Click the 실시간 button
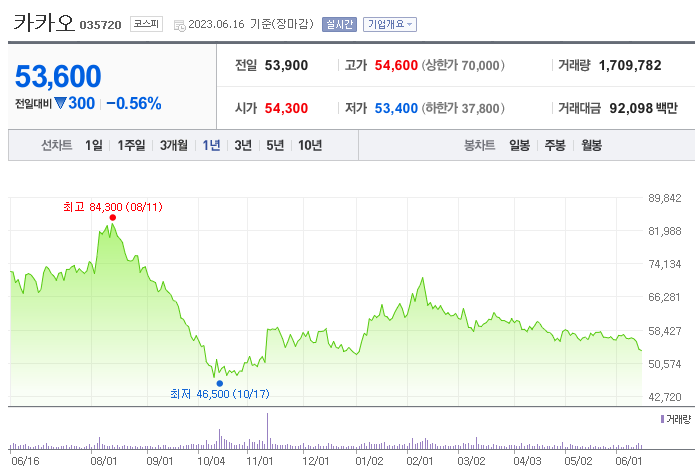695x475 pixels. (x=339, y=24)
